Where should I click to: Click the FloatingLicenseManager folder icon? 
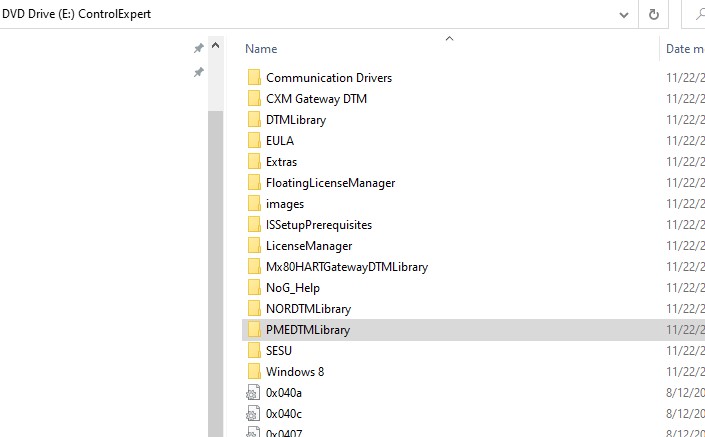[x=254, y=183]
